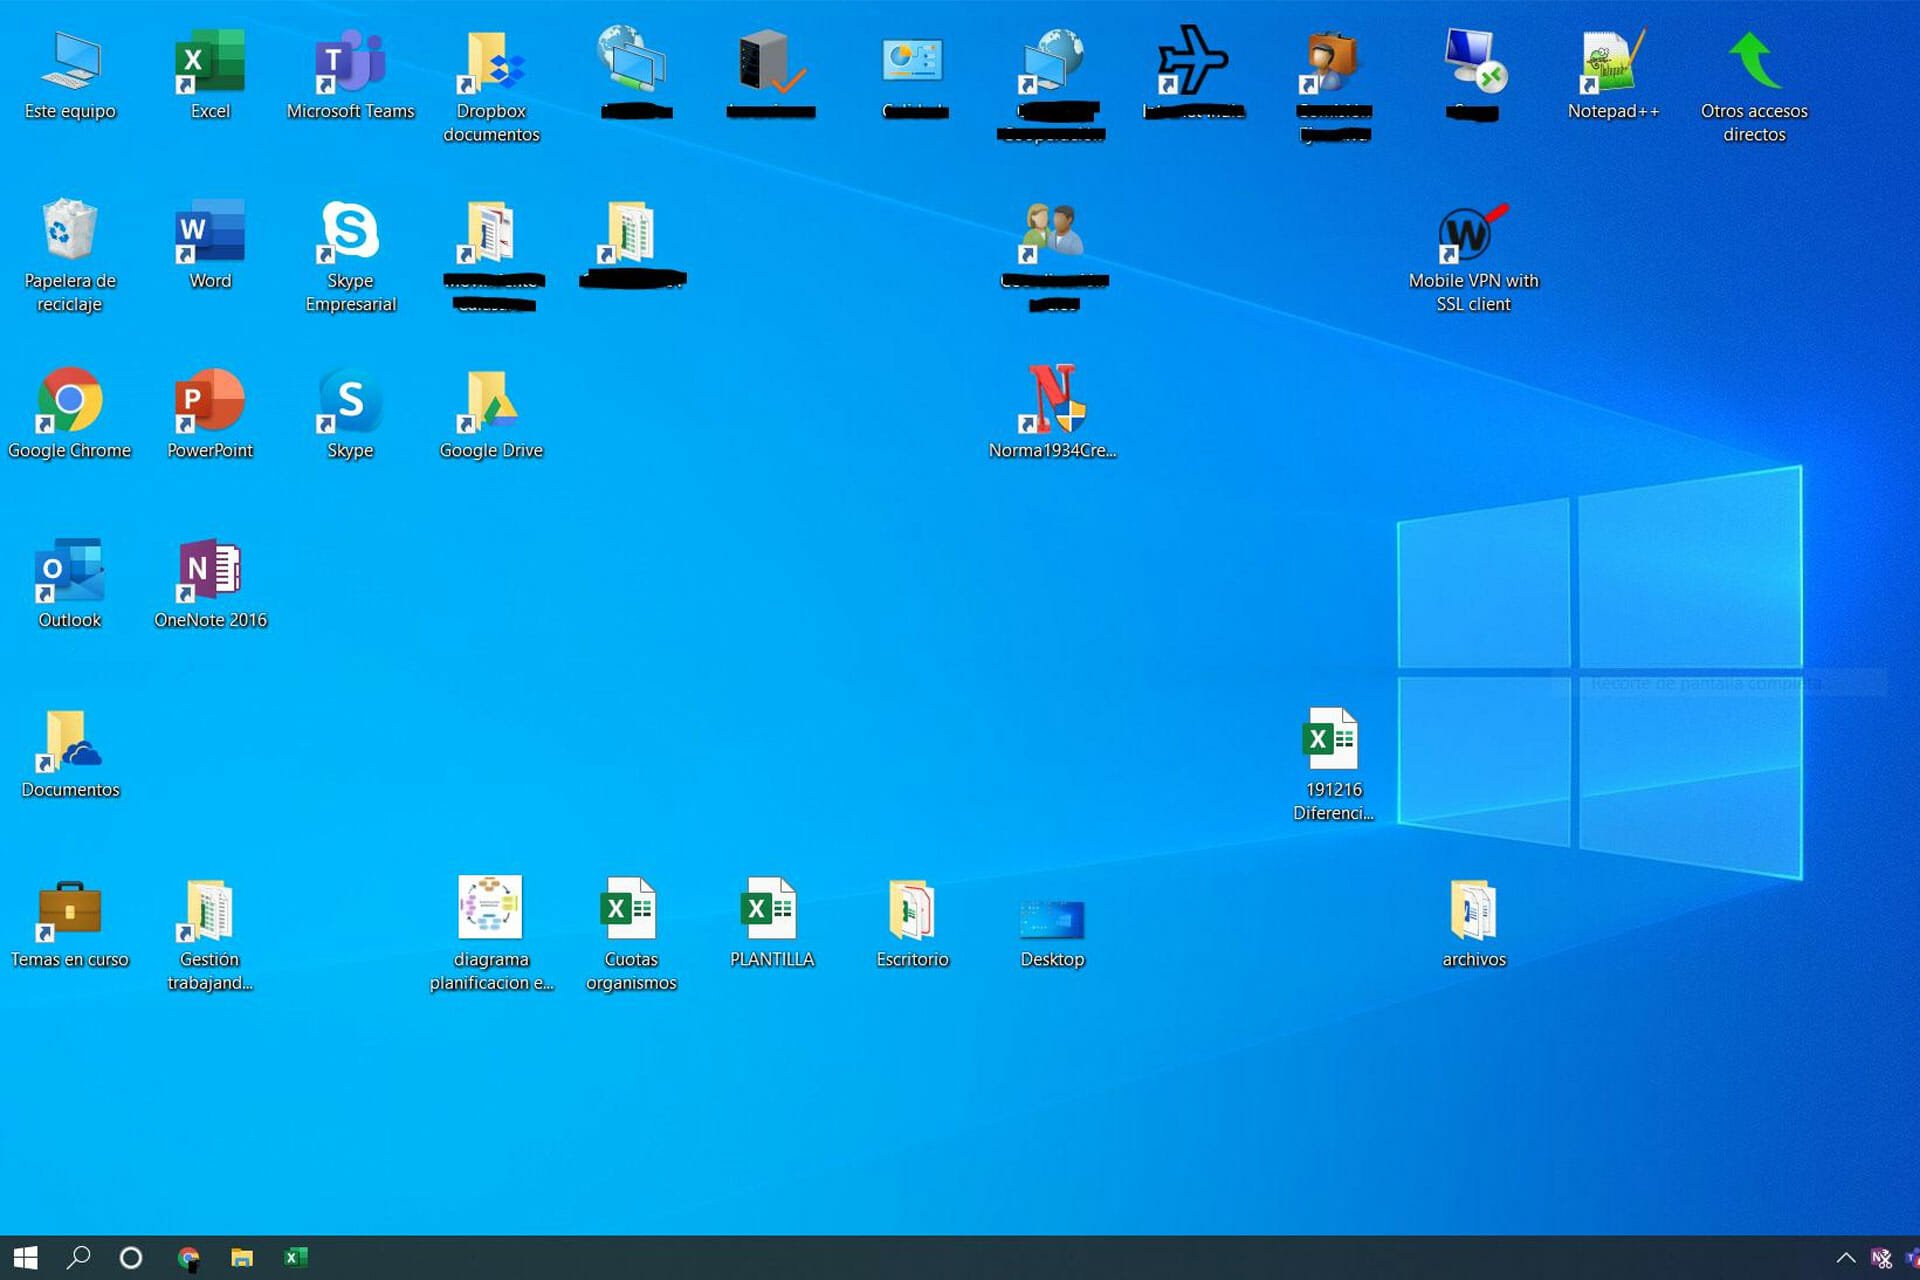Click the black airplane desktop shortcut
Screen dimensions: 1920x1280
pyautogui.click(x=1192, y=62)
